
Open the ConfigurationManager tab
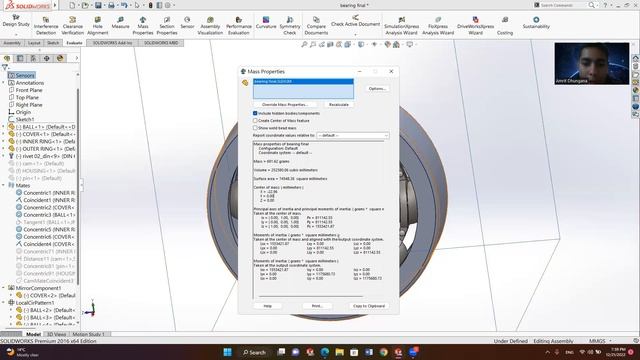pyautogui.click(x=33, y=58)
